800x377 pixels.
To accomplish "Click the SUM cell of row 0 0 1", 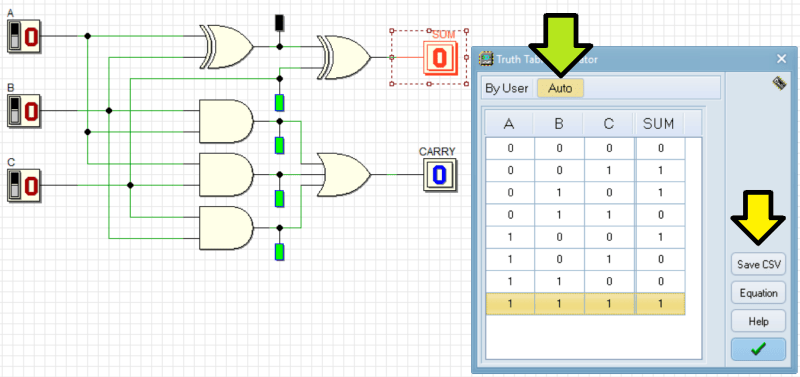I will [660, 170].
